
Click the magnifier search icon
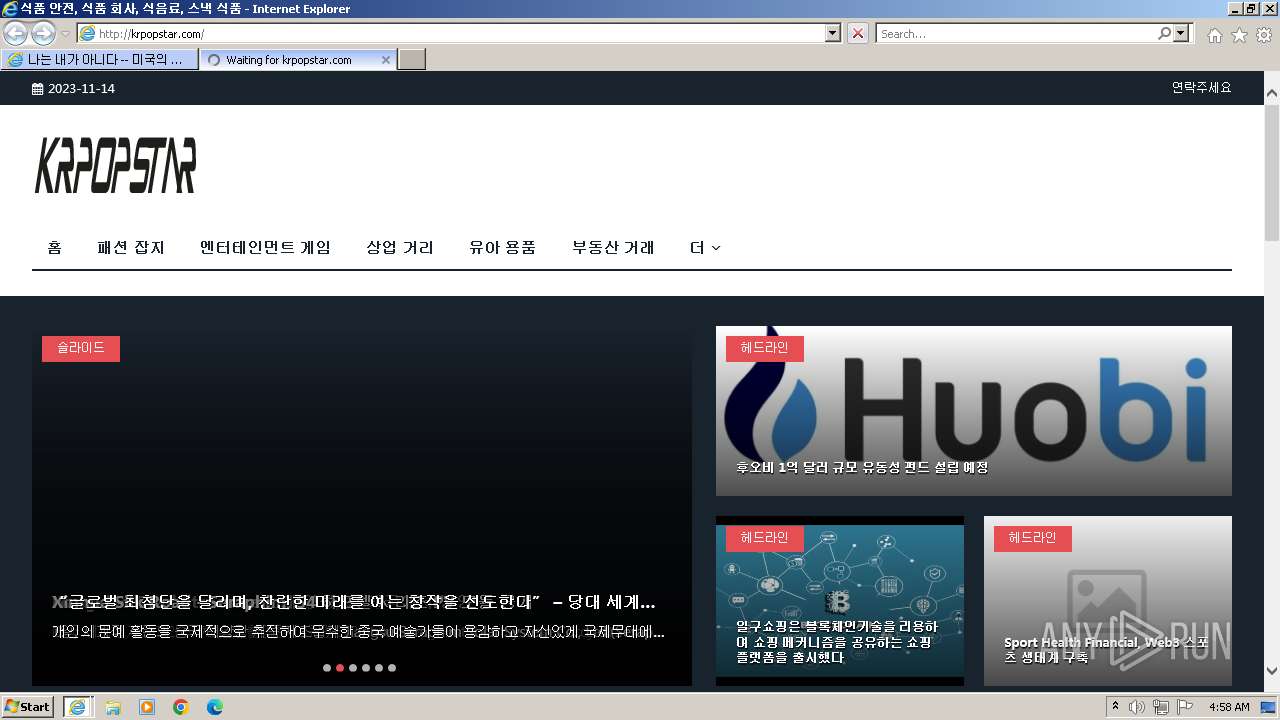click(1165, 34)
